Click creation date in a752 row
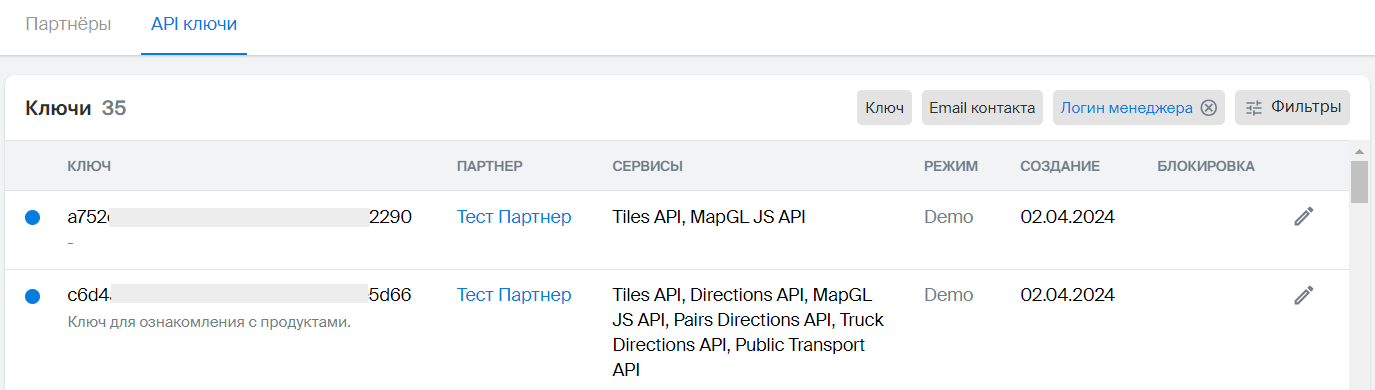This screenshot has width=1375, height=390. pyautogui.click(x=1067, y=217)
